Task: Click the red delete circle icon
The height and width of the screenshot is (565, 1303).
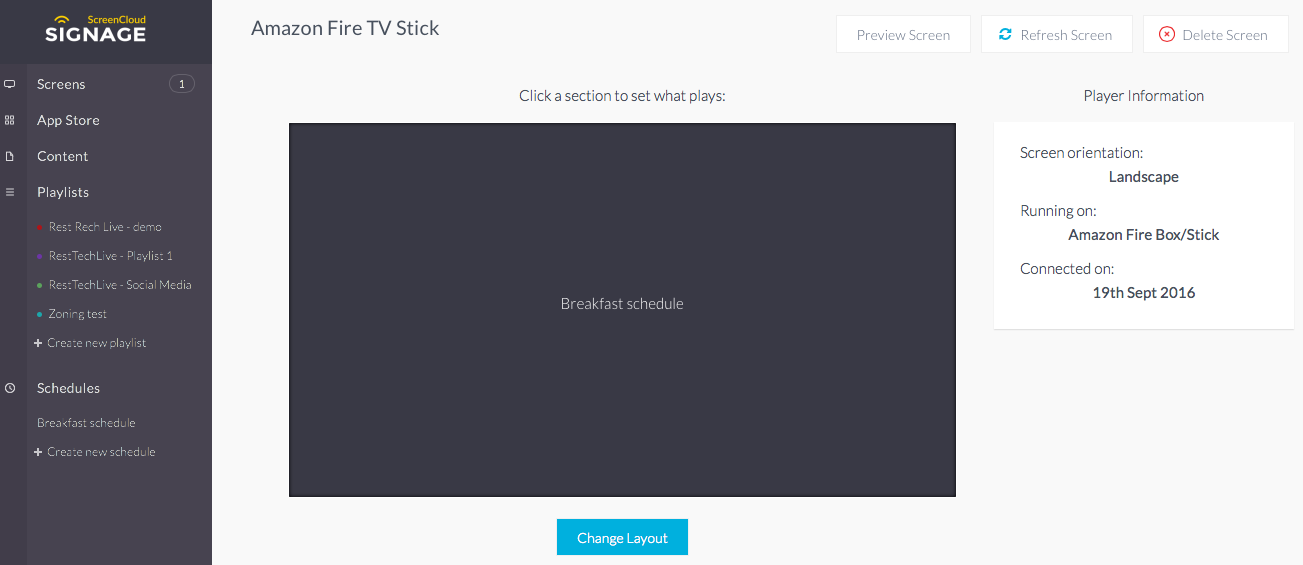Action: point(1166,35)
